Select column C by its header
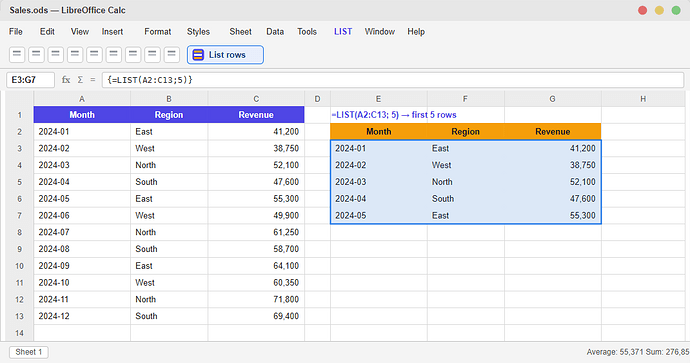The image size is (690, 363). 256,99
